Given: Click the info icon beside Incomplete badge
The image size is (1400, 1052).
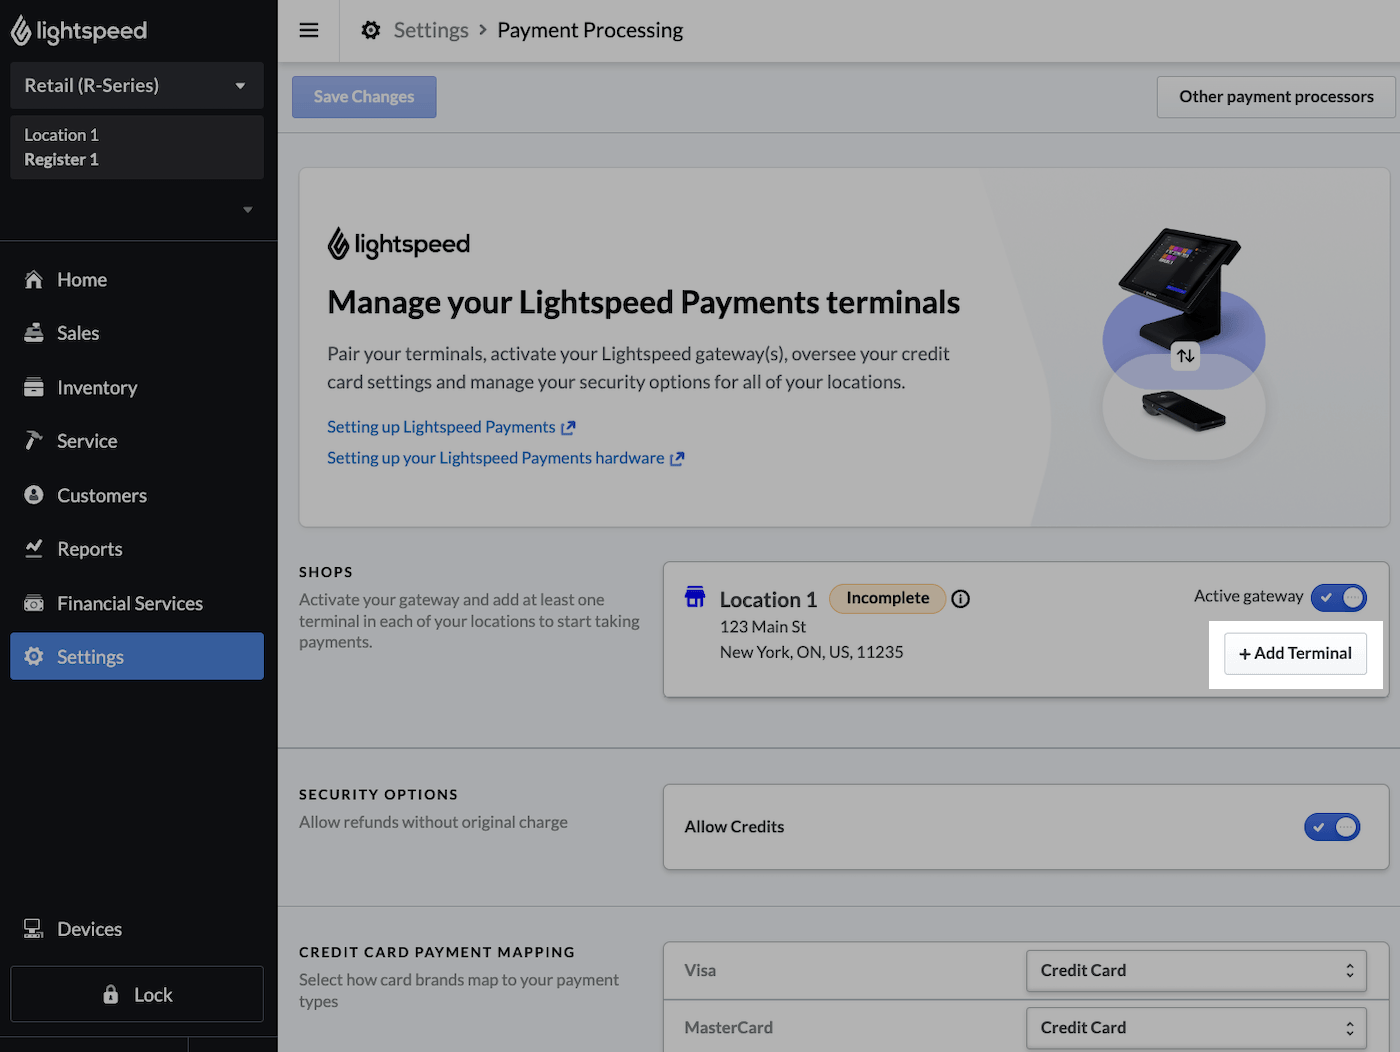Looking at the screenshot, I should tap(961, 599).
